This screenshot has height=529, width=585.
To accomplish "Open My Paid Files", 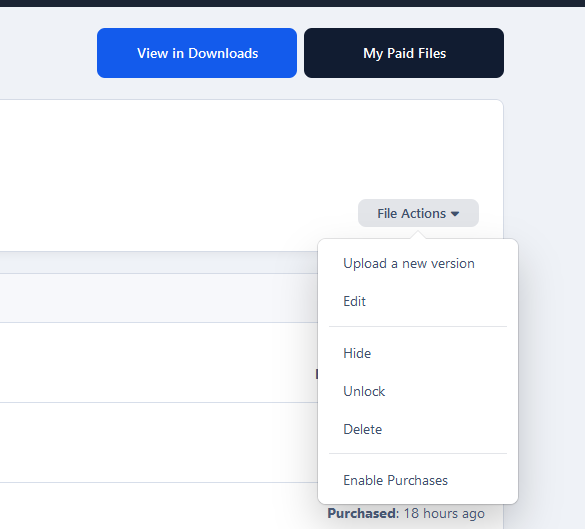I will (x=404, y=53).
